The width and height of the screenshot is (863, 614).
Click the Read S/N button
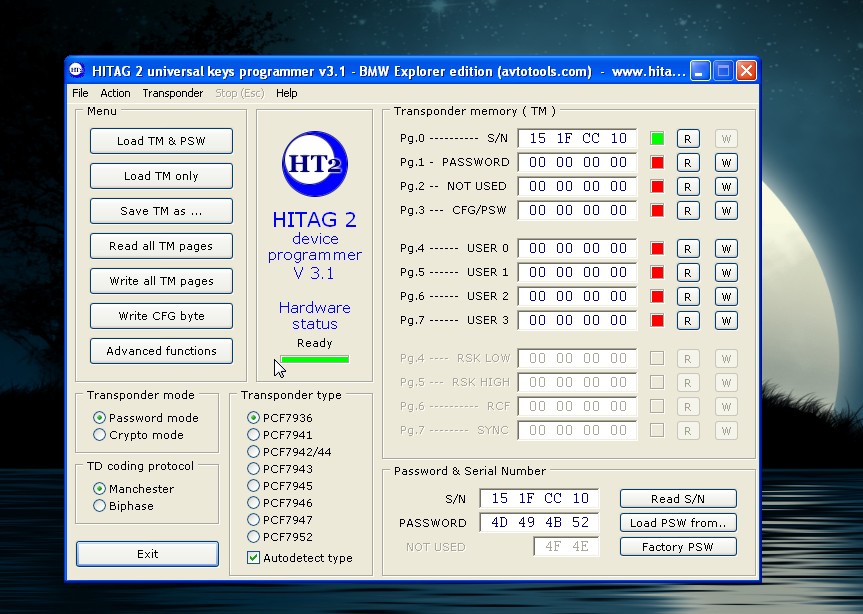[678, 498]
